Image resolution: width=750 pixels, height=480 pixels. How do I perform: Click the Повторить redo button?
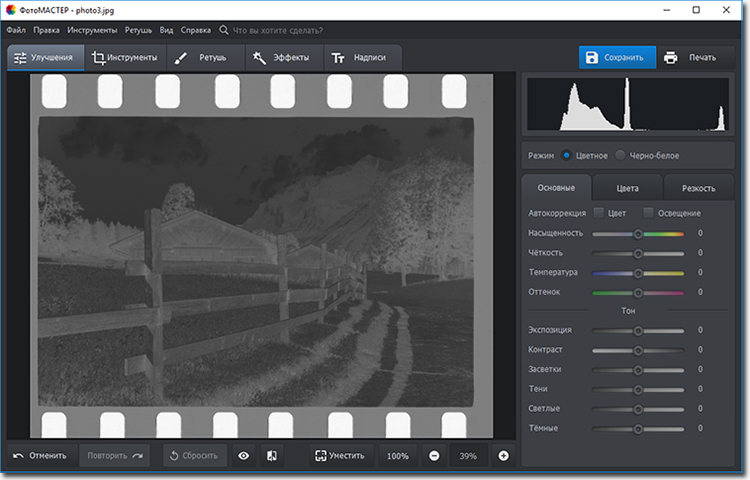click(x=114, y=456)
